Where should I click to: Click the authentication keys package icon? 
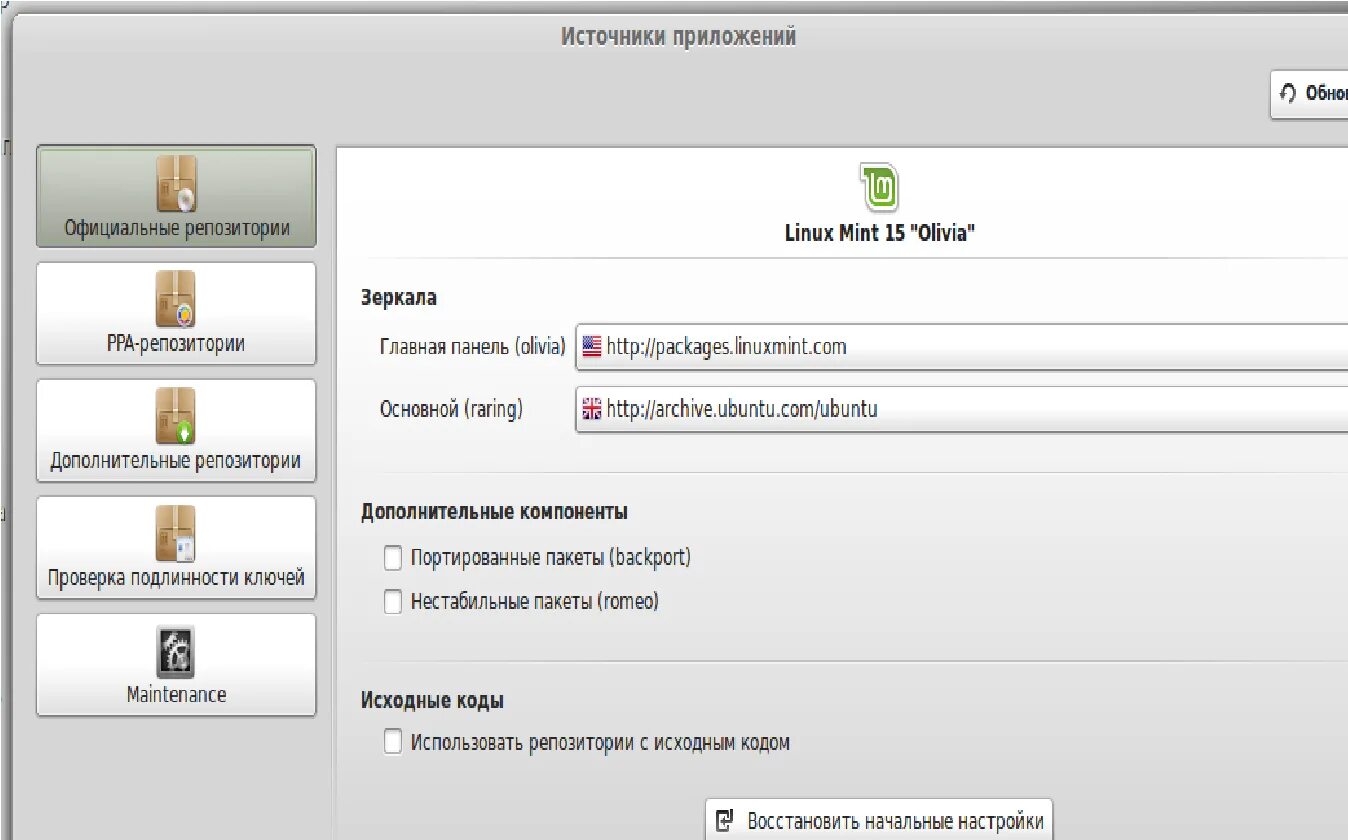tap(176, 534)
